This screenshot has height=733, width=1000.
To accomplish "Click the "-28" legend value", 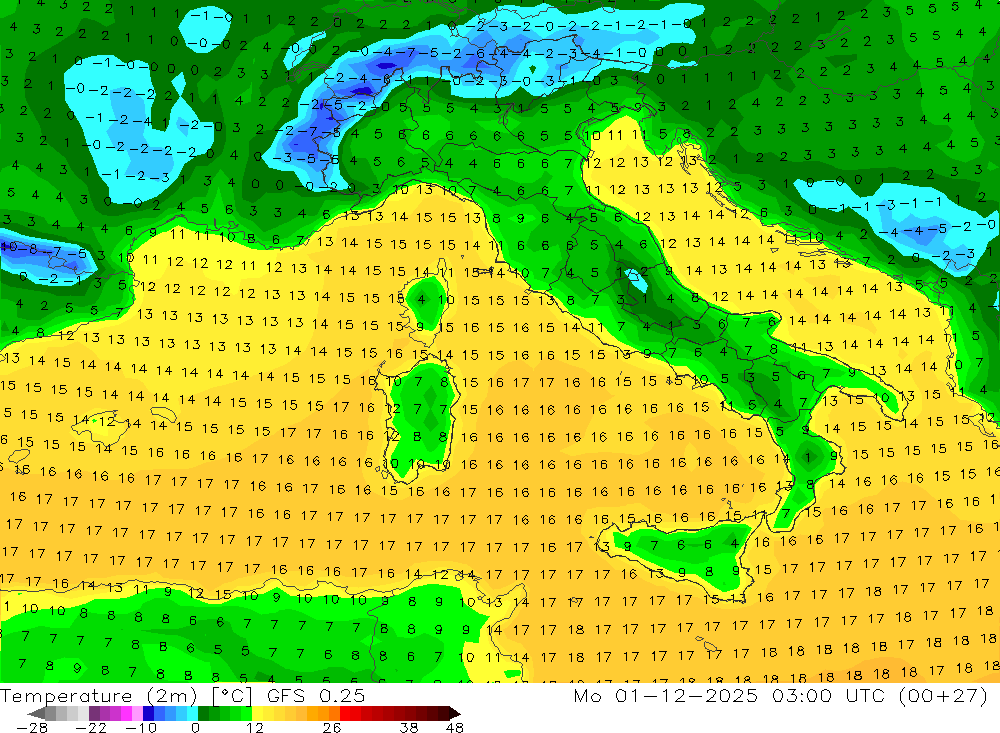I will (32, 728).
